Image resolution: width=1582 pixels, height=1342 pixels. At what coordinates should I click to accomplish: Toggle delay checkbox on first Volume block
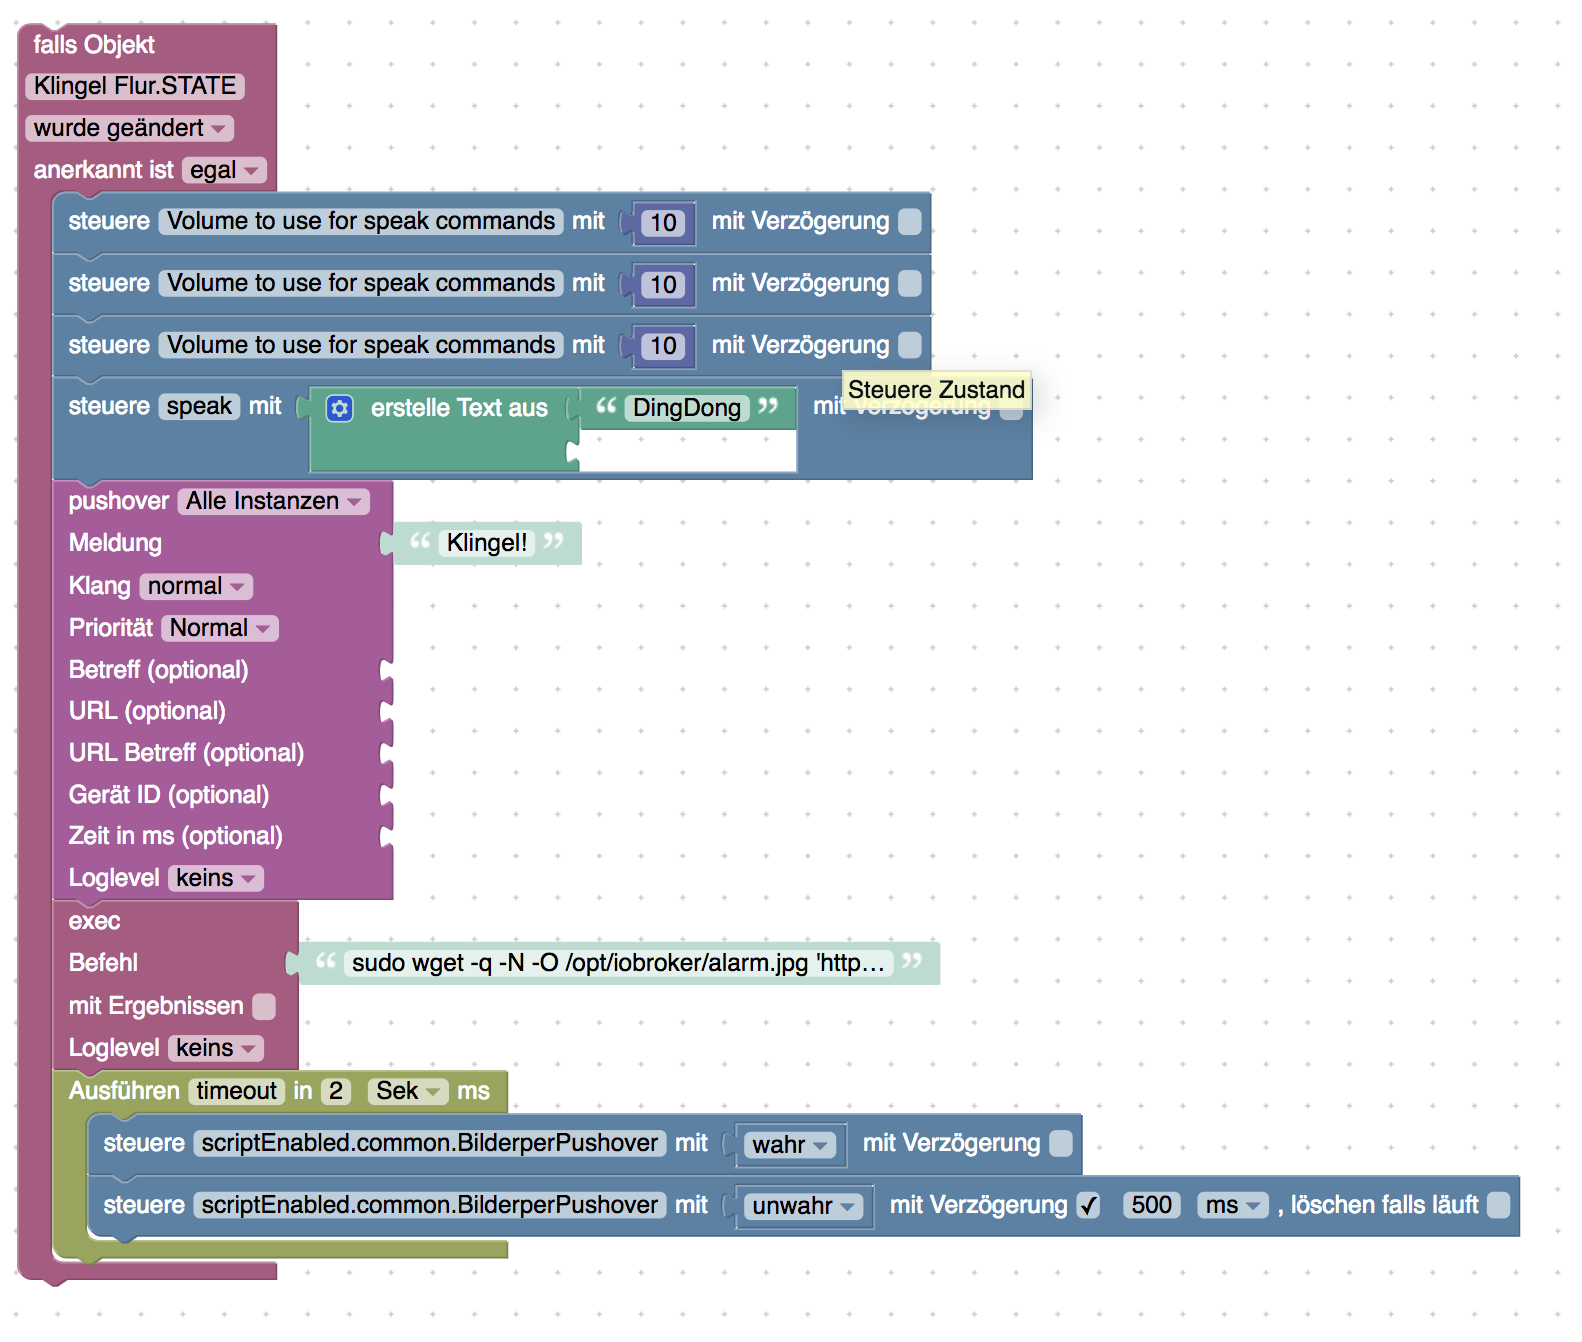910,221
